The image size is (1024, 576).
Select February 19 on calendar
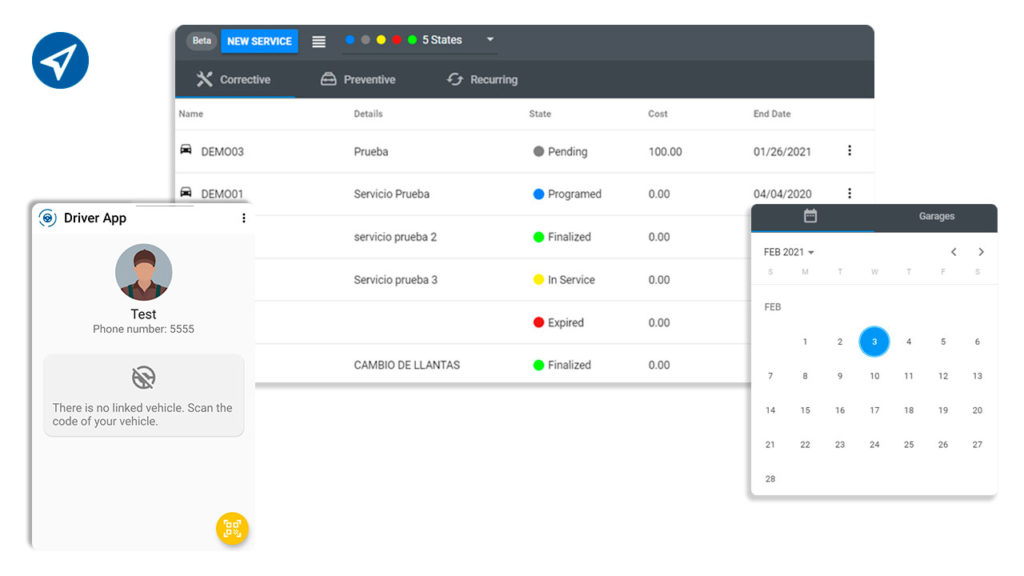943,410
